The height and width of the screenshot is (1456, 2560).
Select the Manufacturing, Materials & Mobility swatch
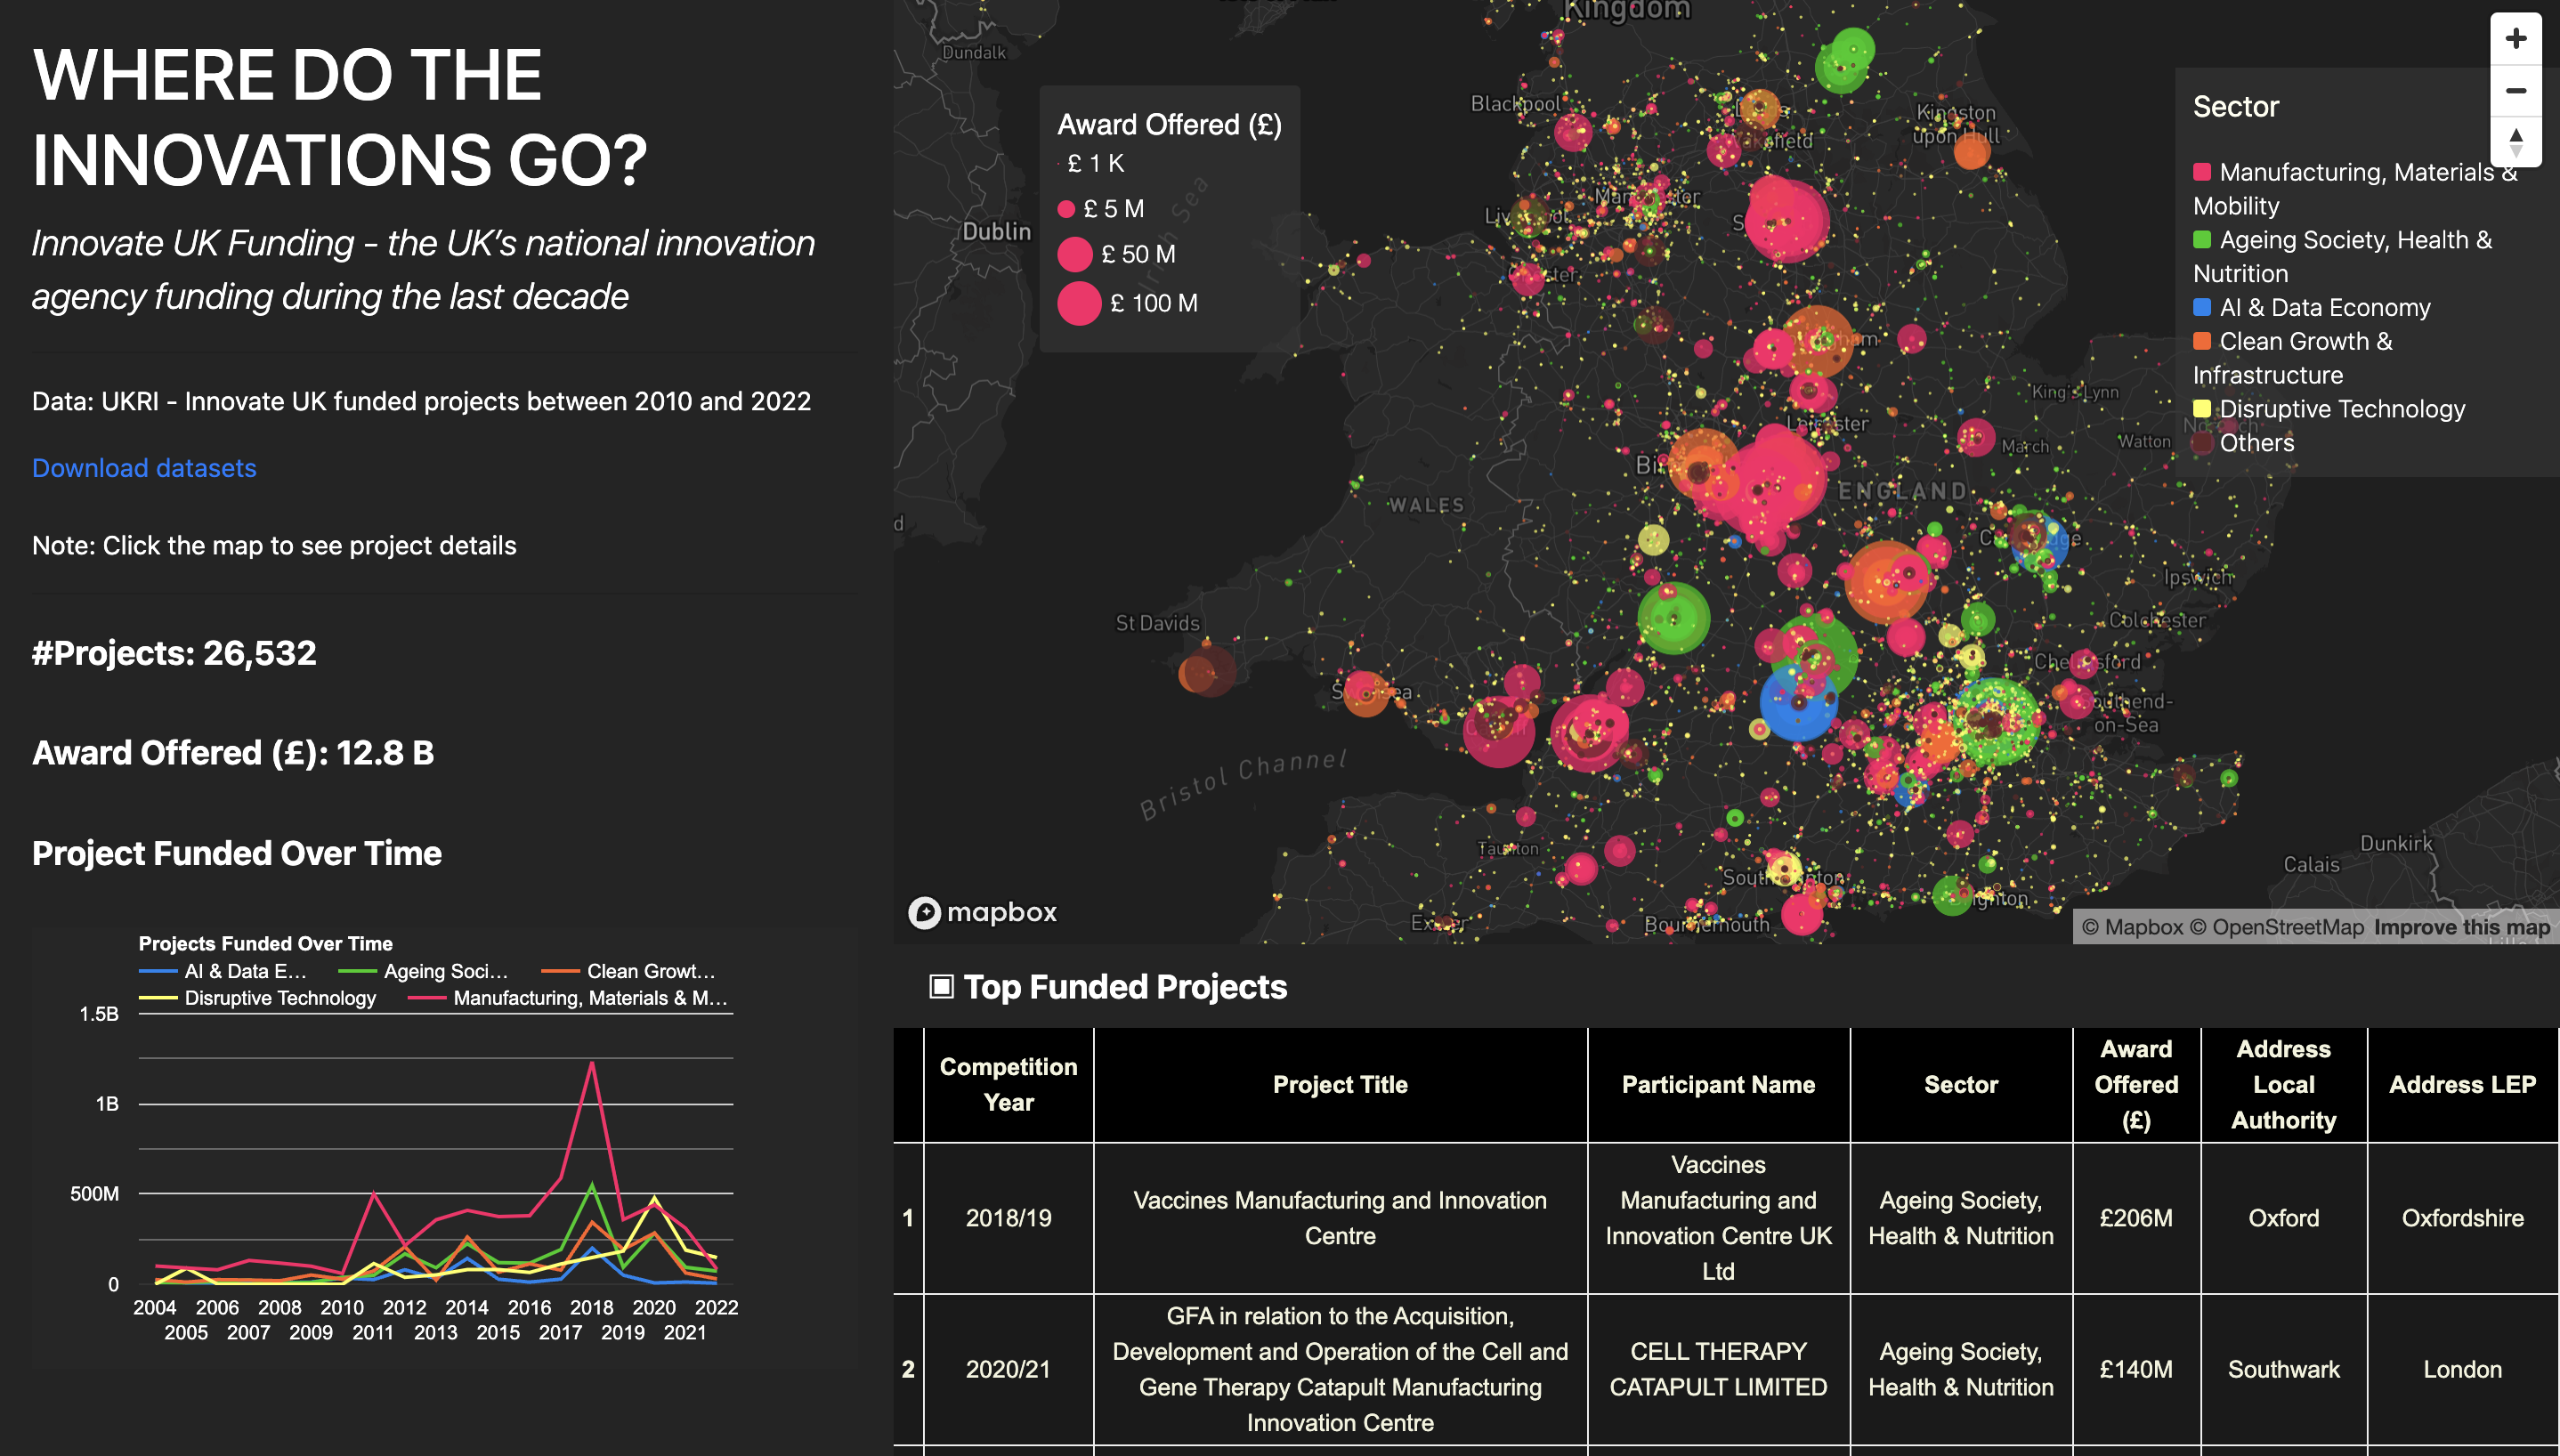(2201, 172)
